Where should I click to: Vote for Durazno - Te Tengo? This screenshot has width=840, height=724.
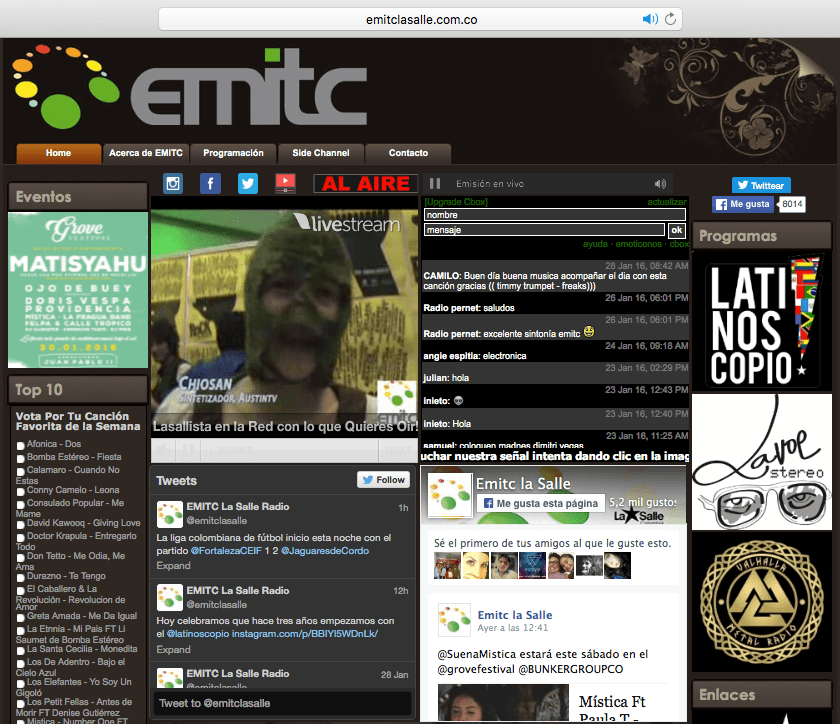[x=20, y=578]
